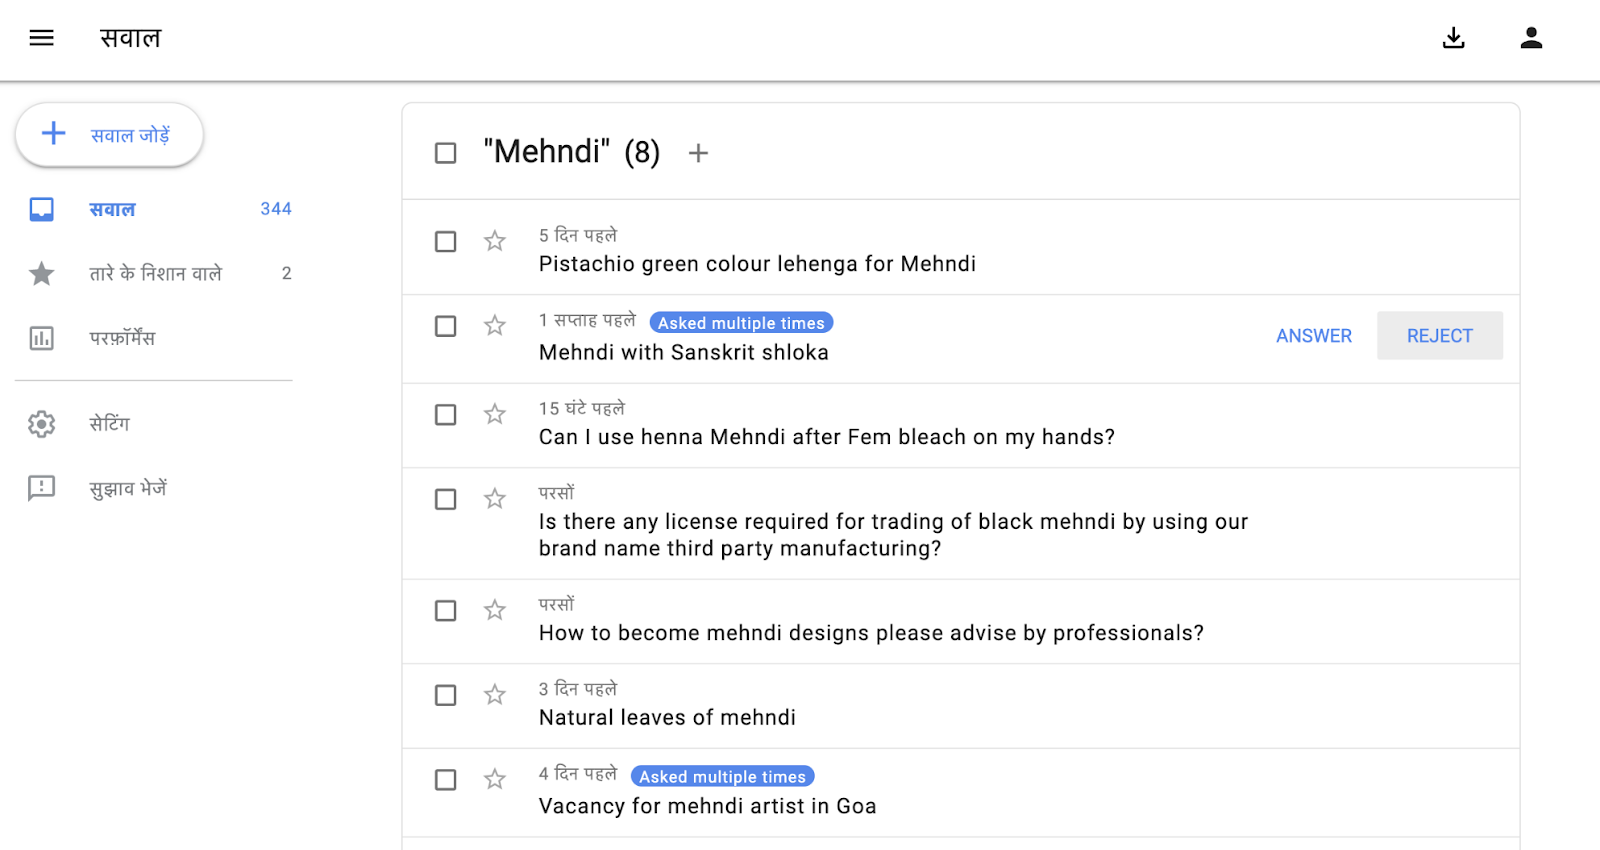The height and width of the screenshot is (850, 1600).
Task: Open the hamburger navigation menu
Action: coord(41,38)
